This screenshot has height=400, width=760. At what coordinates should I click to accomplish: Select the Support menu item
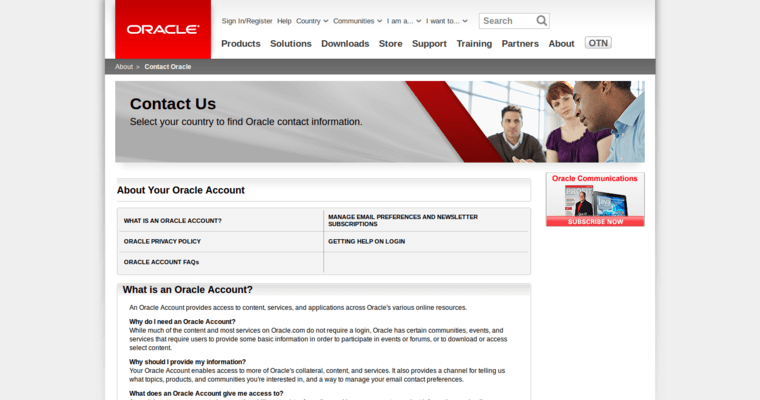click(x=429, y=44)
